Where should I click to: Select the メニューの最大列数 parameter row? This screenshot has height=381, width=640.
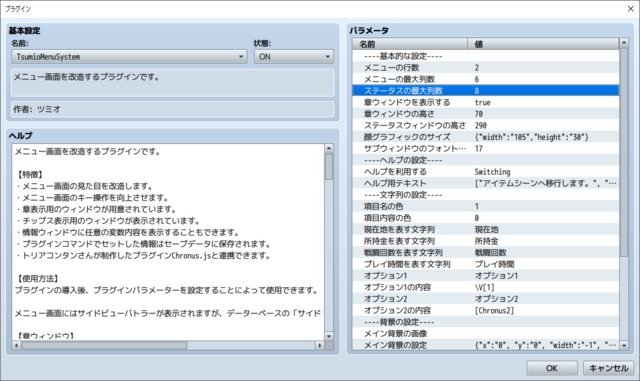(x=486, y=79)
